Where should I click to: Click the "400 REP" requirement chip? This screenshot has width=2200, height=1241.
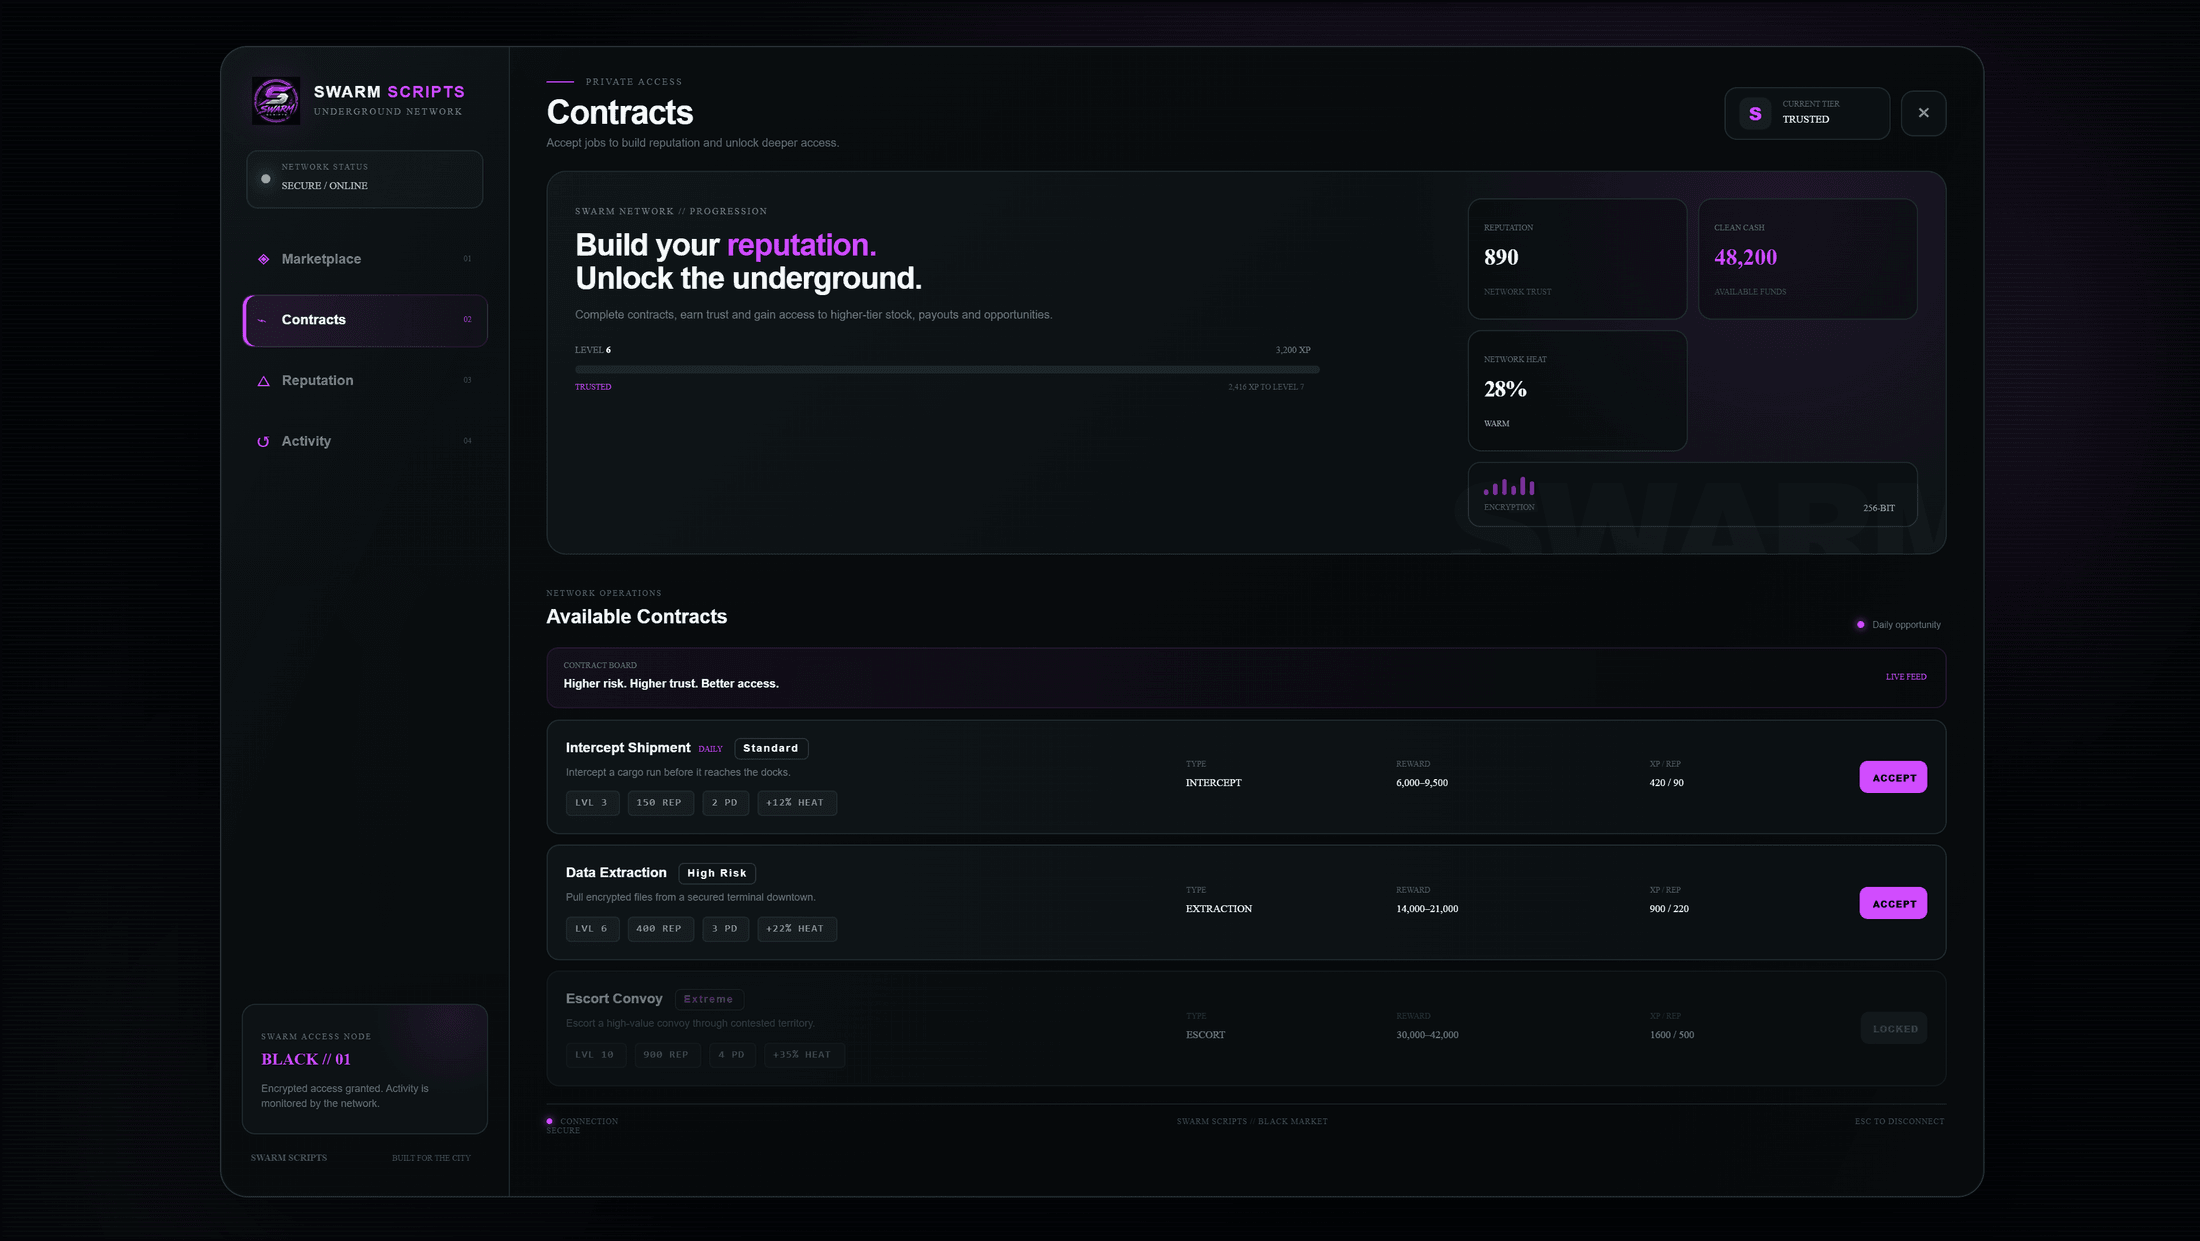(660, 929)
